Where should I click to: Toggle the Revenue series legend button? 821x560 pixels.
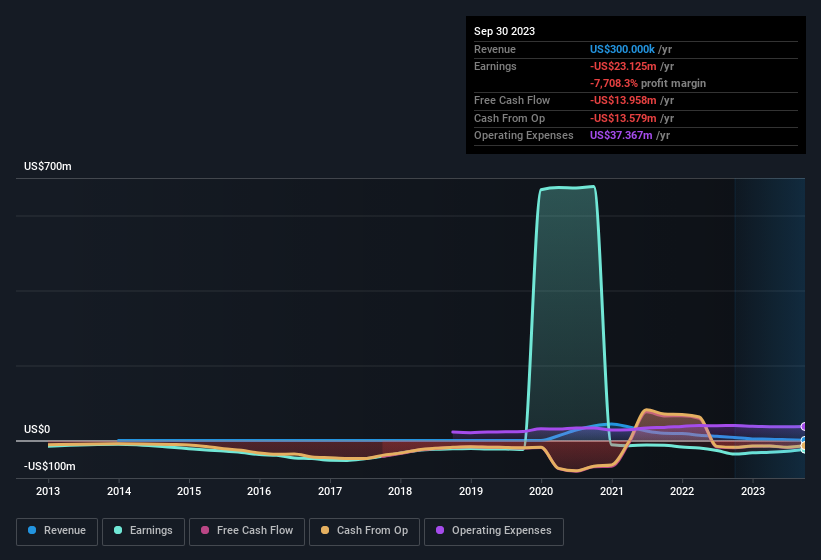point(57,531)
